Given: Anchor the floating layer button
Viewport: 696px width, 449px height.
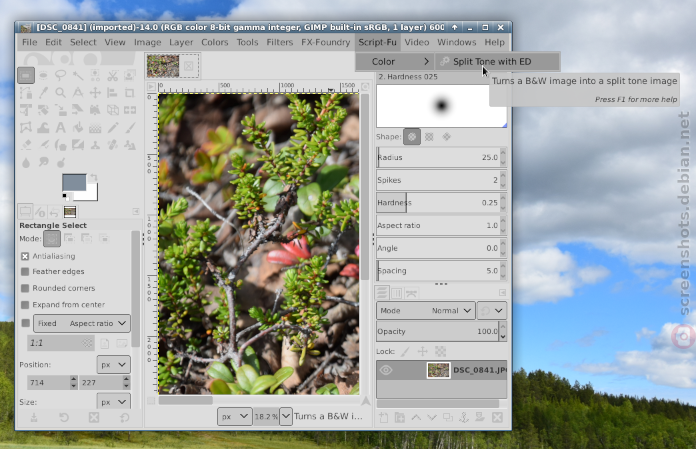Looking at the screenshot, I should pos(464,417).
